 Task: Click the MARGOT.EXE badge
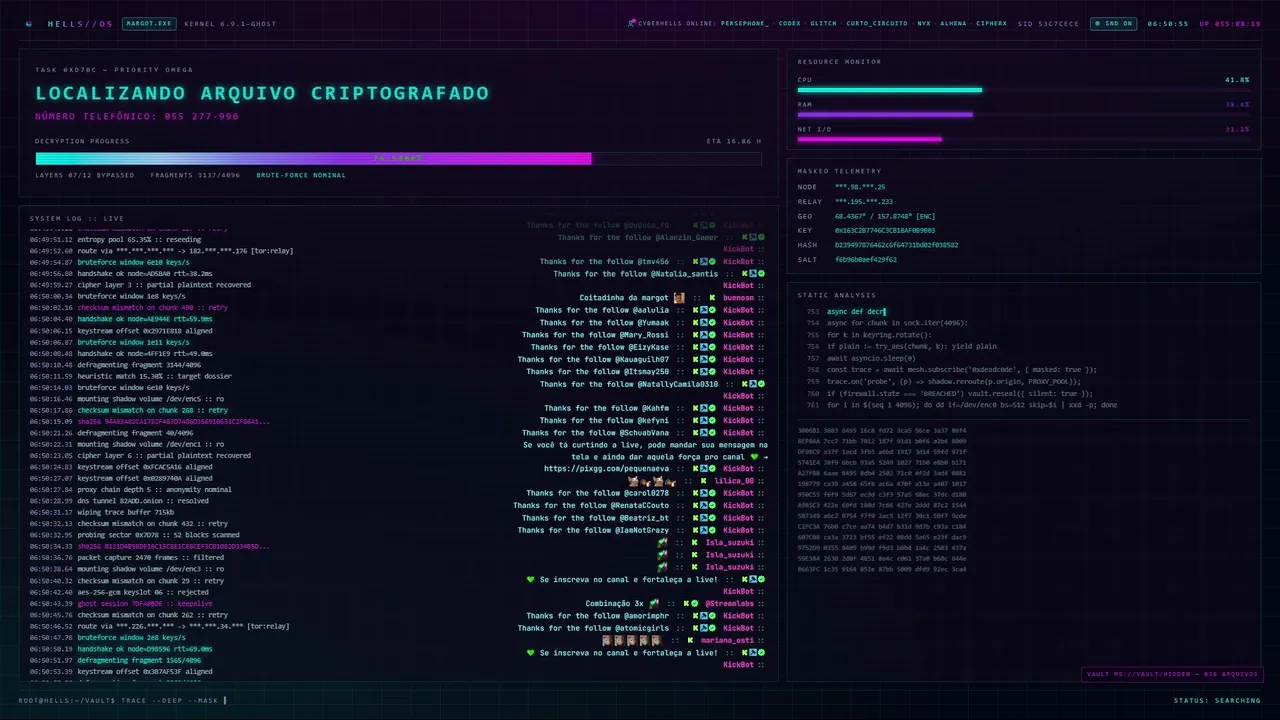(x=149, y=23)
